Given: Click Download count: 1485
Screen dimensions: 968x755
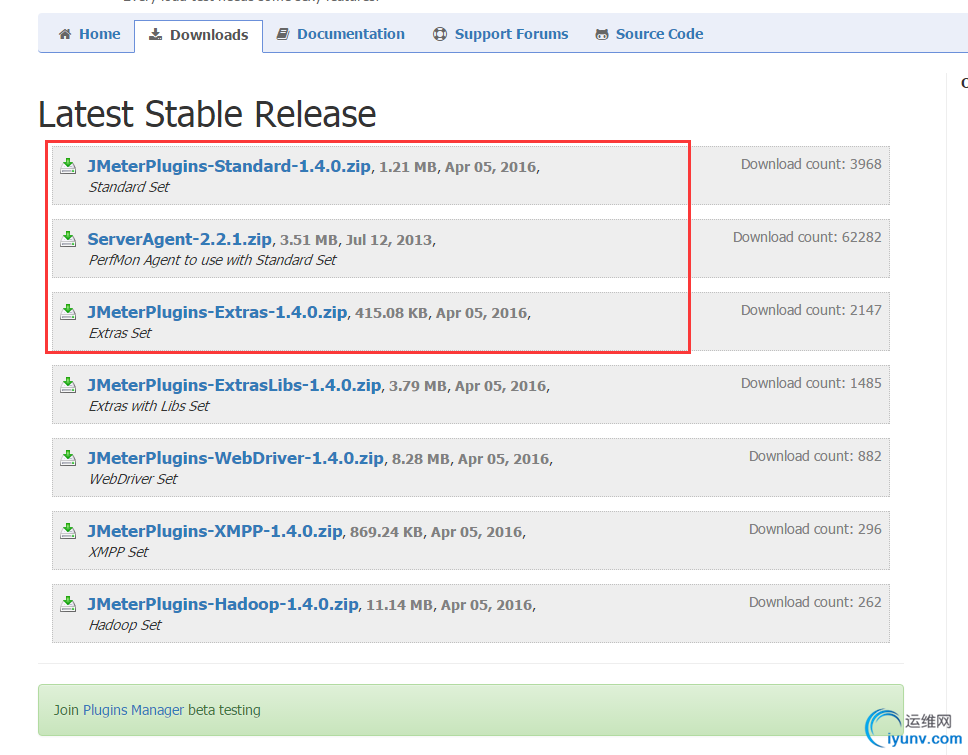Looking at the screenshot, I should (811, 383).
